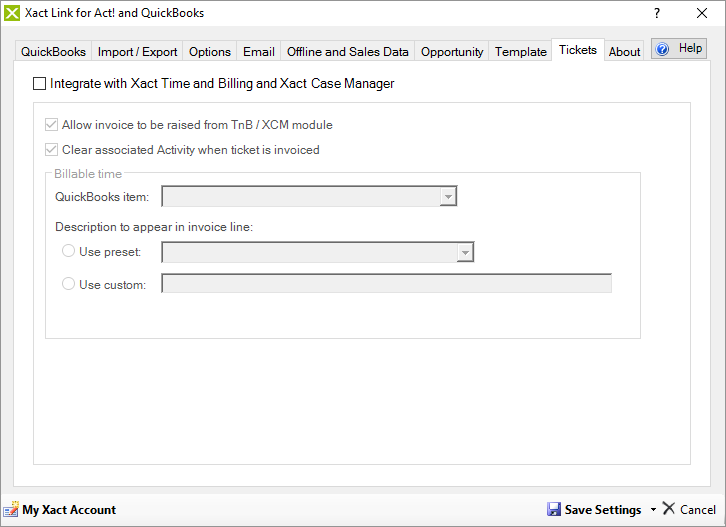
Task: Toggle Clear associated Activity checkbox
Action: click(51, 150)
